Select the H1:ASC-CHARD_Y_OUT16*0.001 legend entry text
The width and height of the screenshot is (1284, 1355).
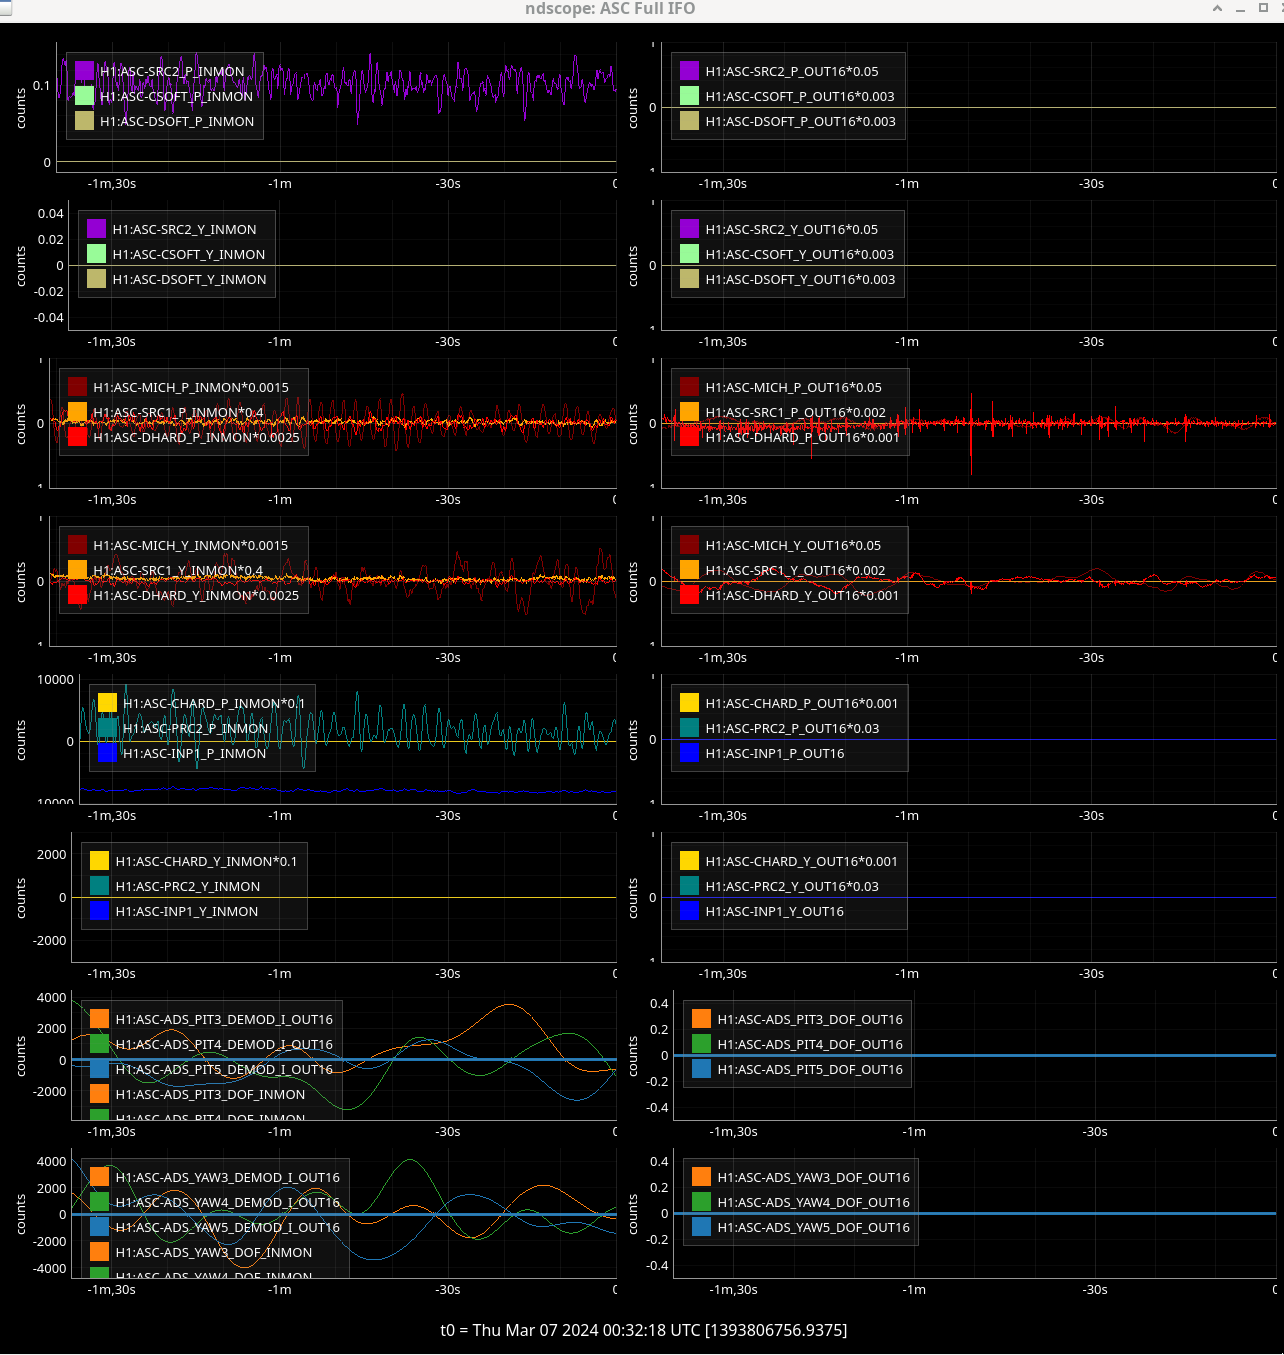[x=801, y=861]
